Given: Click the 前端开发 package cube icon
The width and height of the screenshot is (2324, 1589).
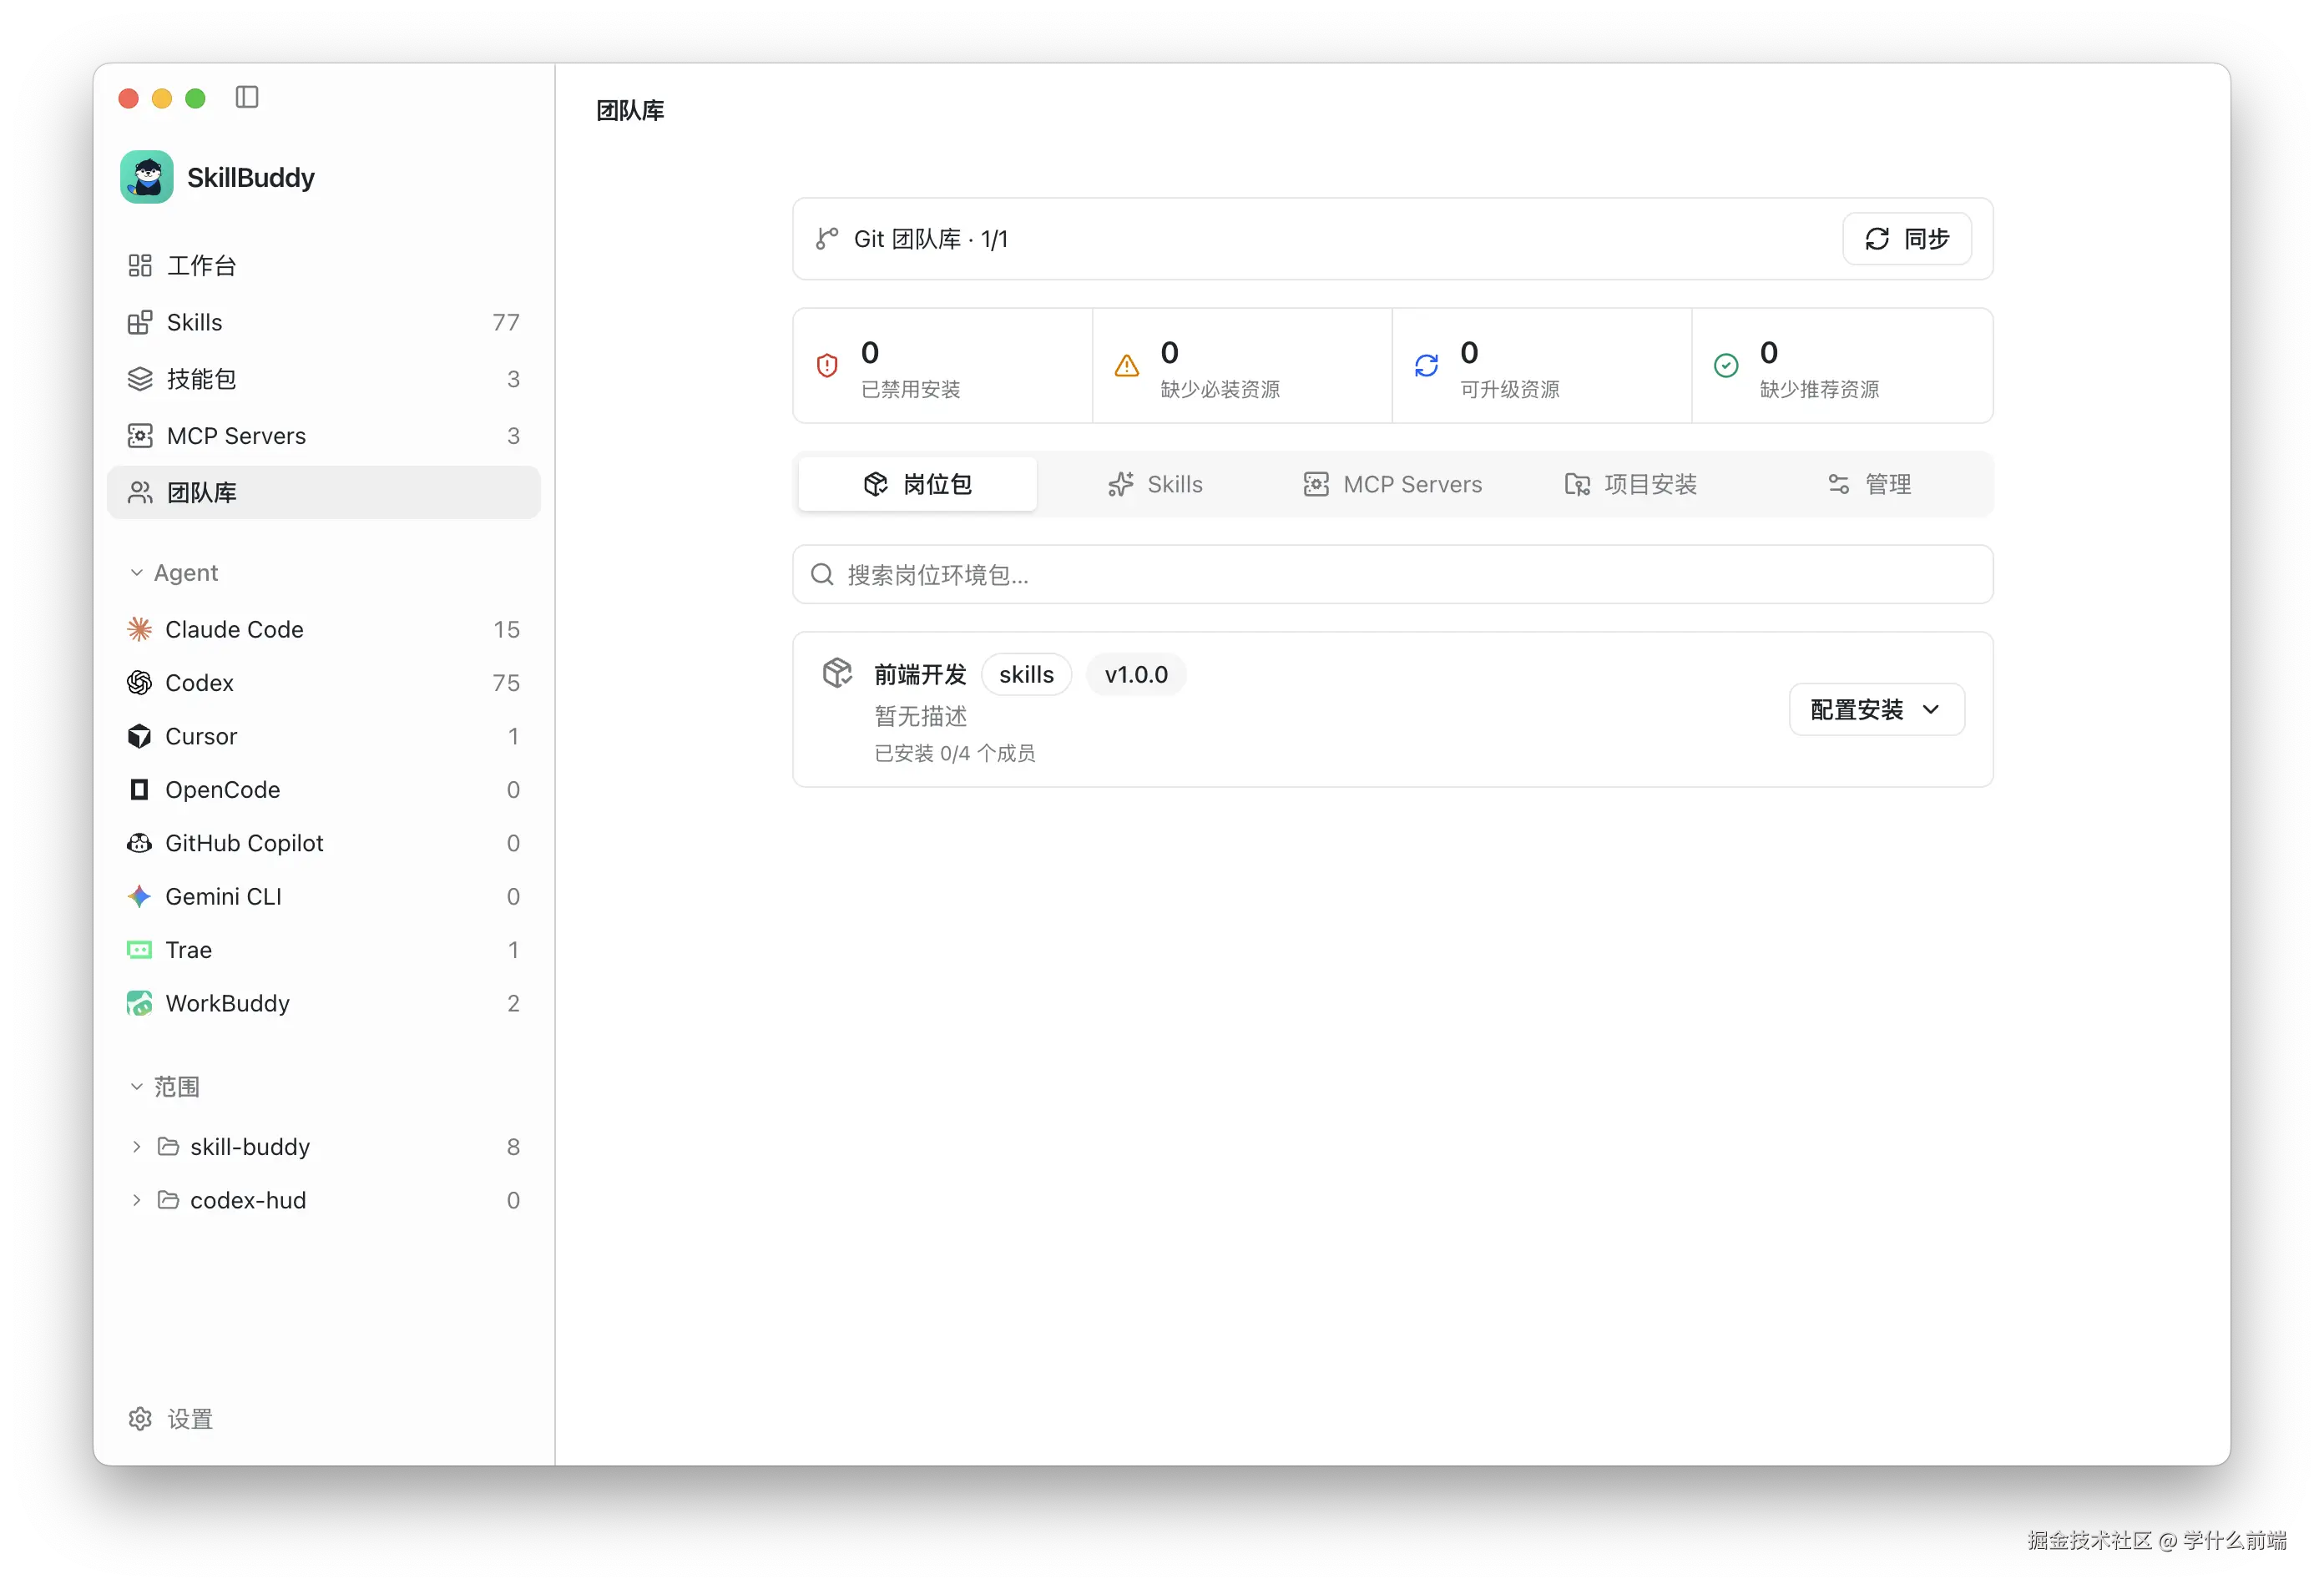Looking at the screenshot, I should pyautogui.click(x=838, y=673).
